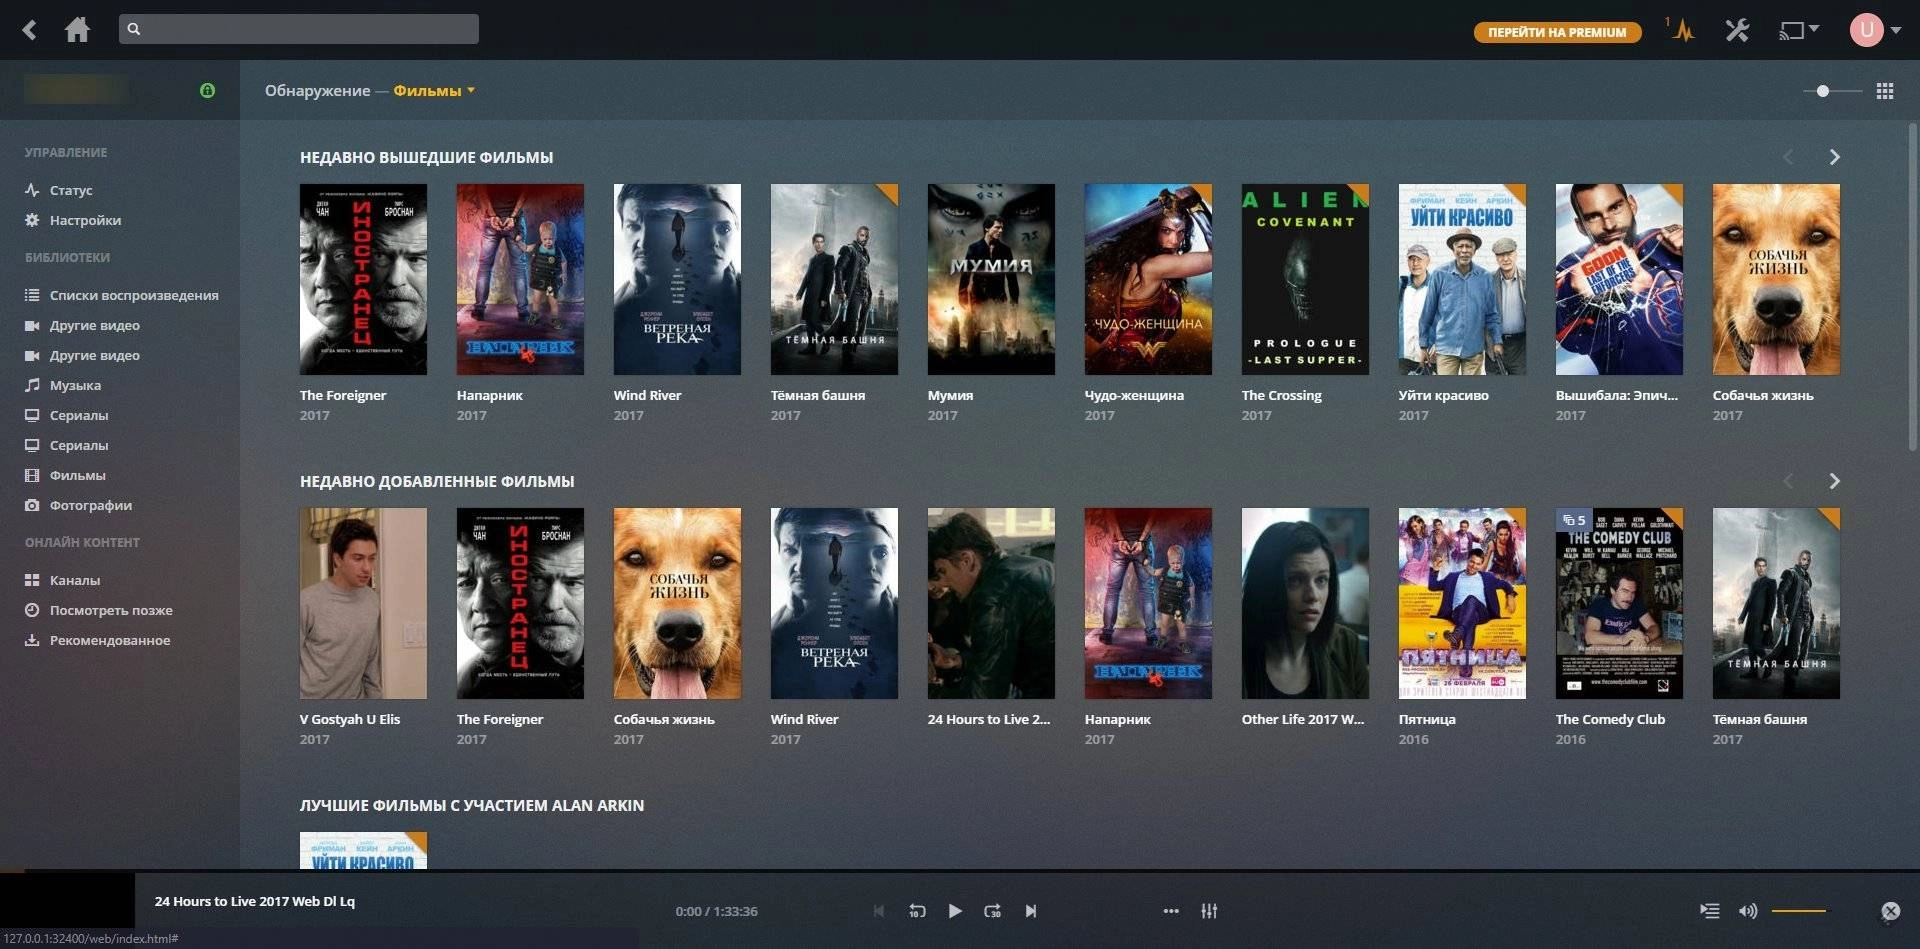Viewport: 1920px width, 949px height.
Task: Click the Списки воспроизведения list icon
Action: coord(32,295)
